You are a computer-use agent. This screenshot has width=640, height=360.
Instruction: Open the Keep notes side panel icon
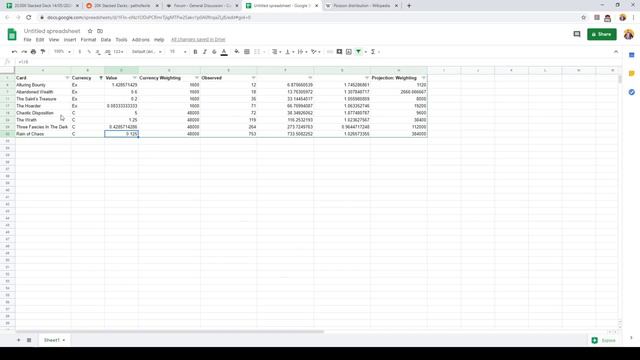point(631,74)
